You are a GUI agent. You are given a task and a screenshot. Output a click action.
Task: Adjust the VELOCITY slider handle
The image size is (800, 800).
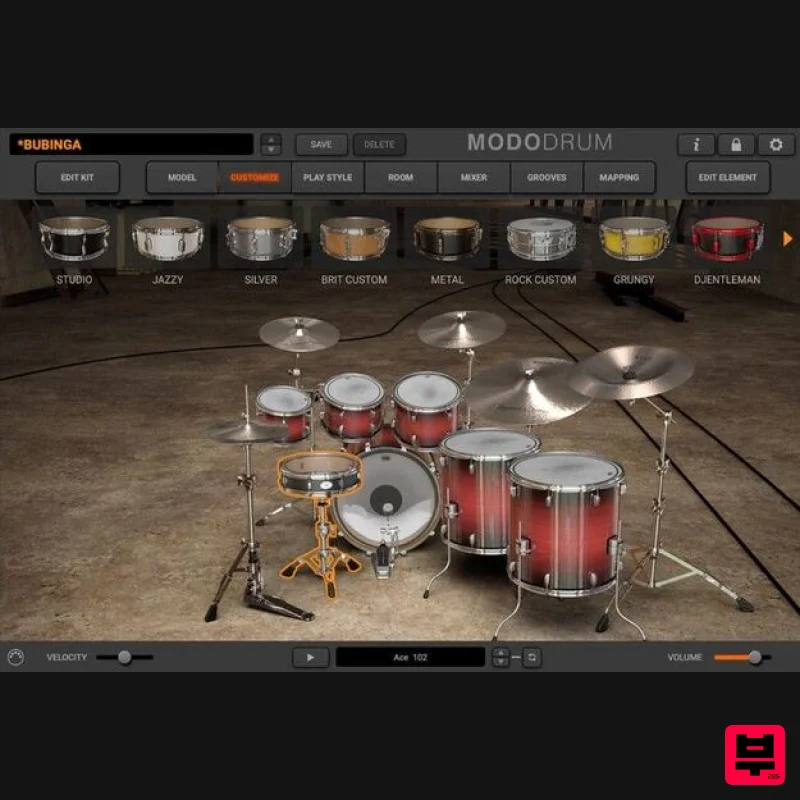click(124, 657)
